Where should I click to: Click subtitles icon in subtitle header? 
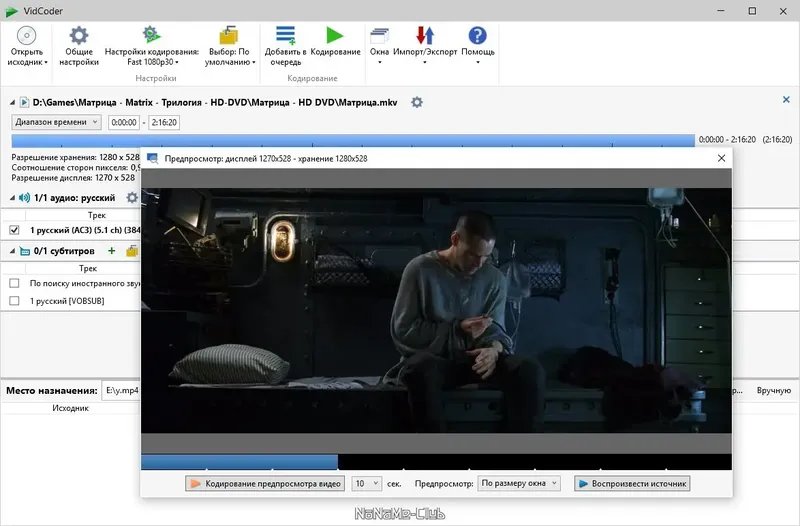[24, 251]
